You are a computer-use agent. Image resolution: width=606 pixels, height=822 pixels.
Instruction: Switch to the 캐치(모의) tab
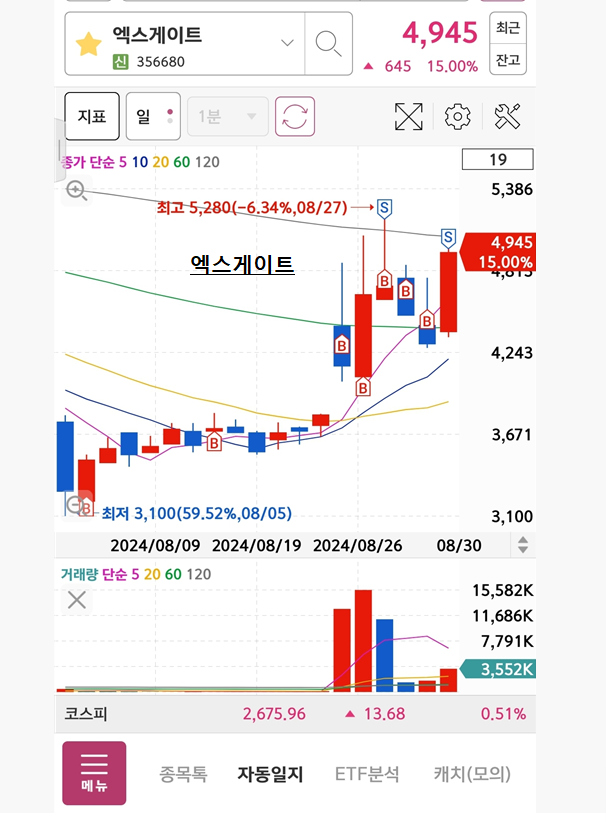coord(472,774)
